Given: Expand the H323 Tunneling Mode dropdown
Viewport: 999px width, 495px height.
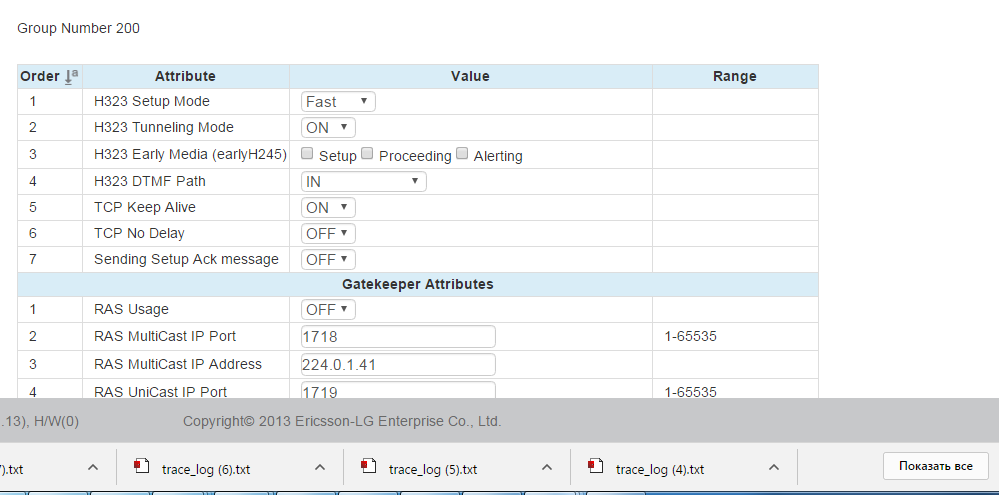Looking at the screenshot, I should click(328, 128).
